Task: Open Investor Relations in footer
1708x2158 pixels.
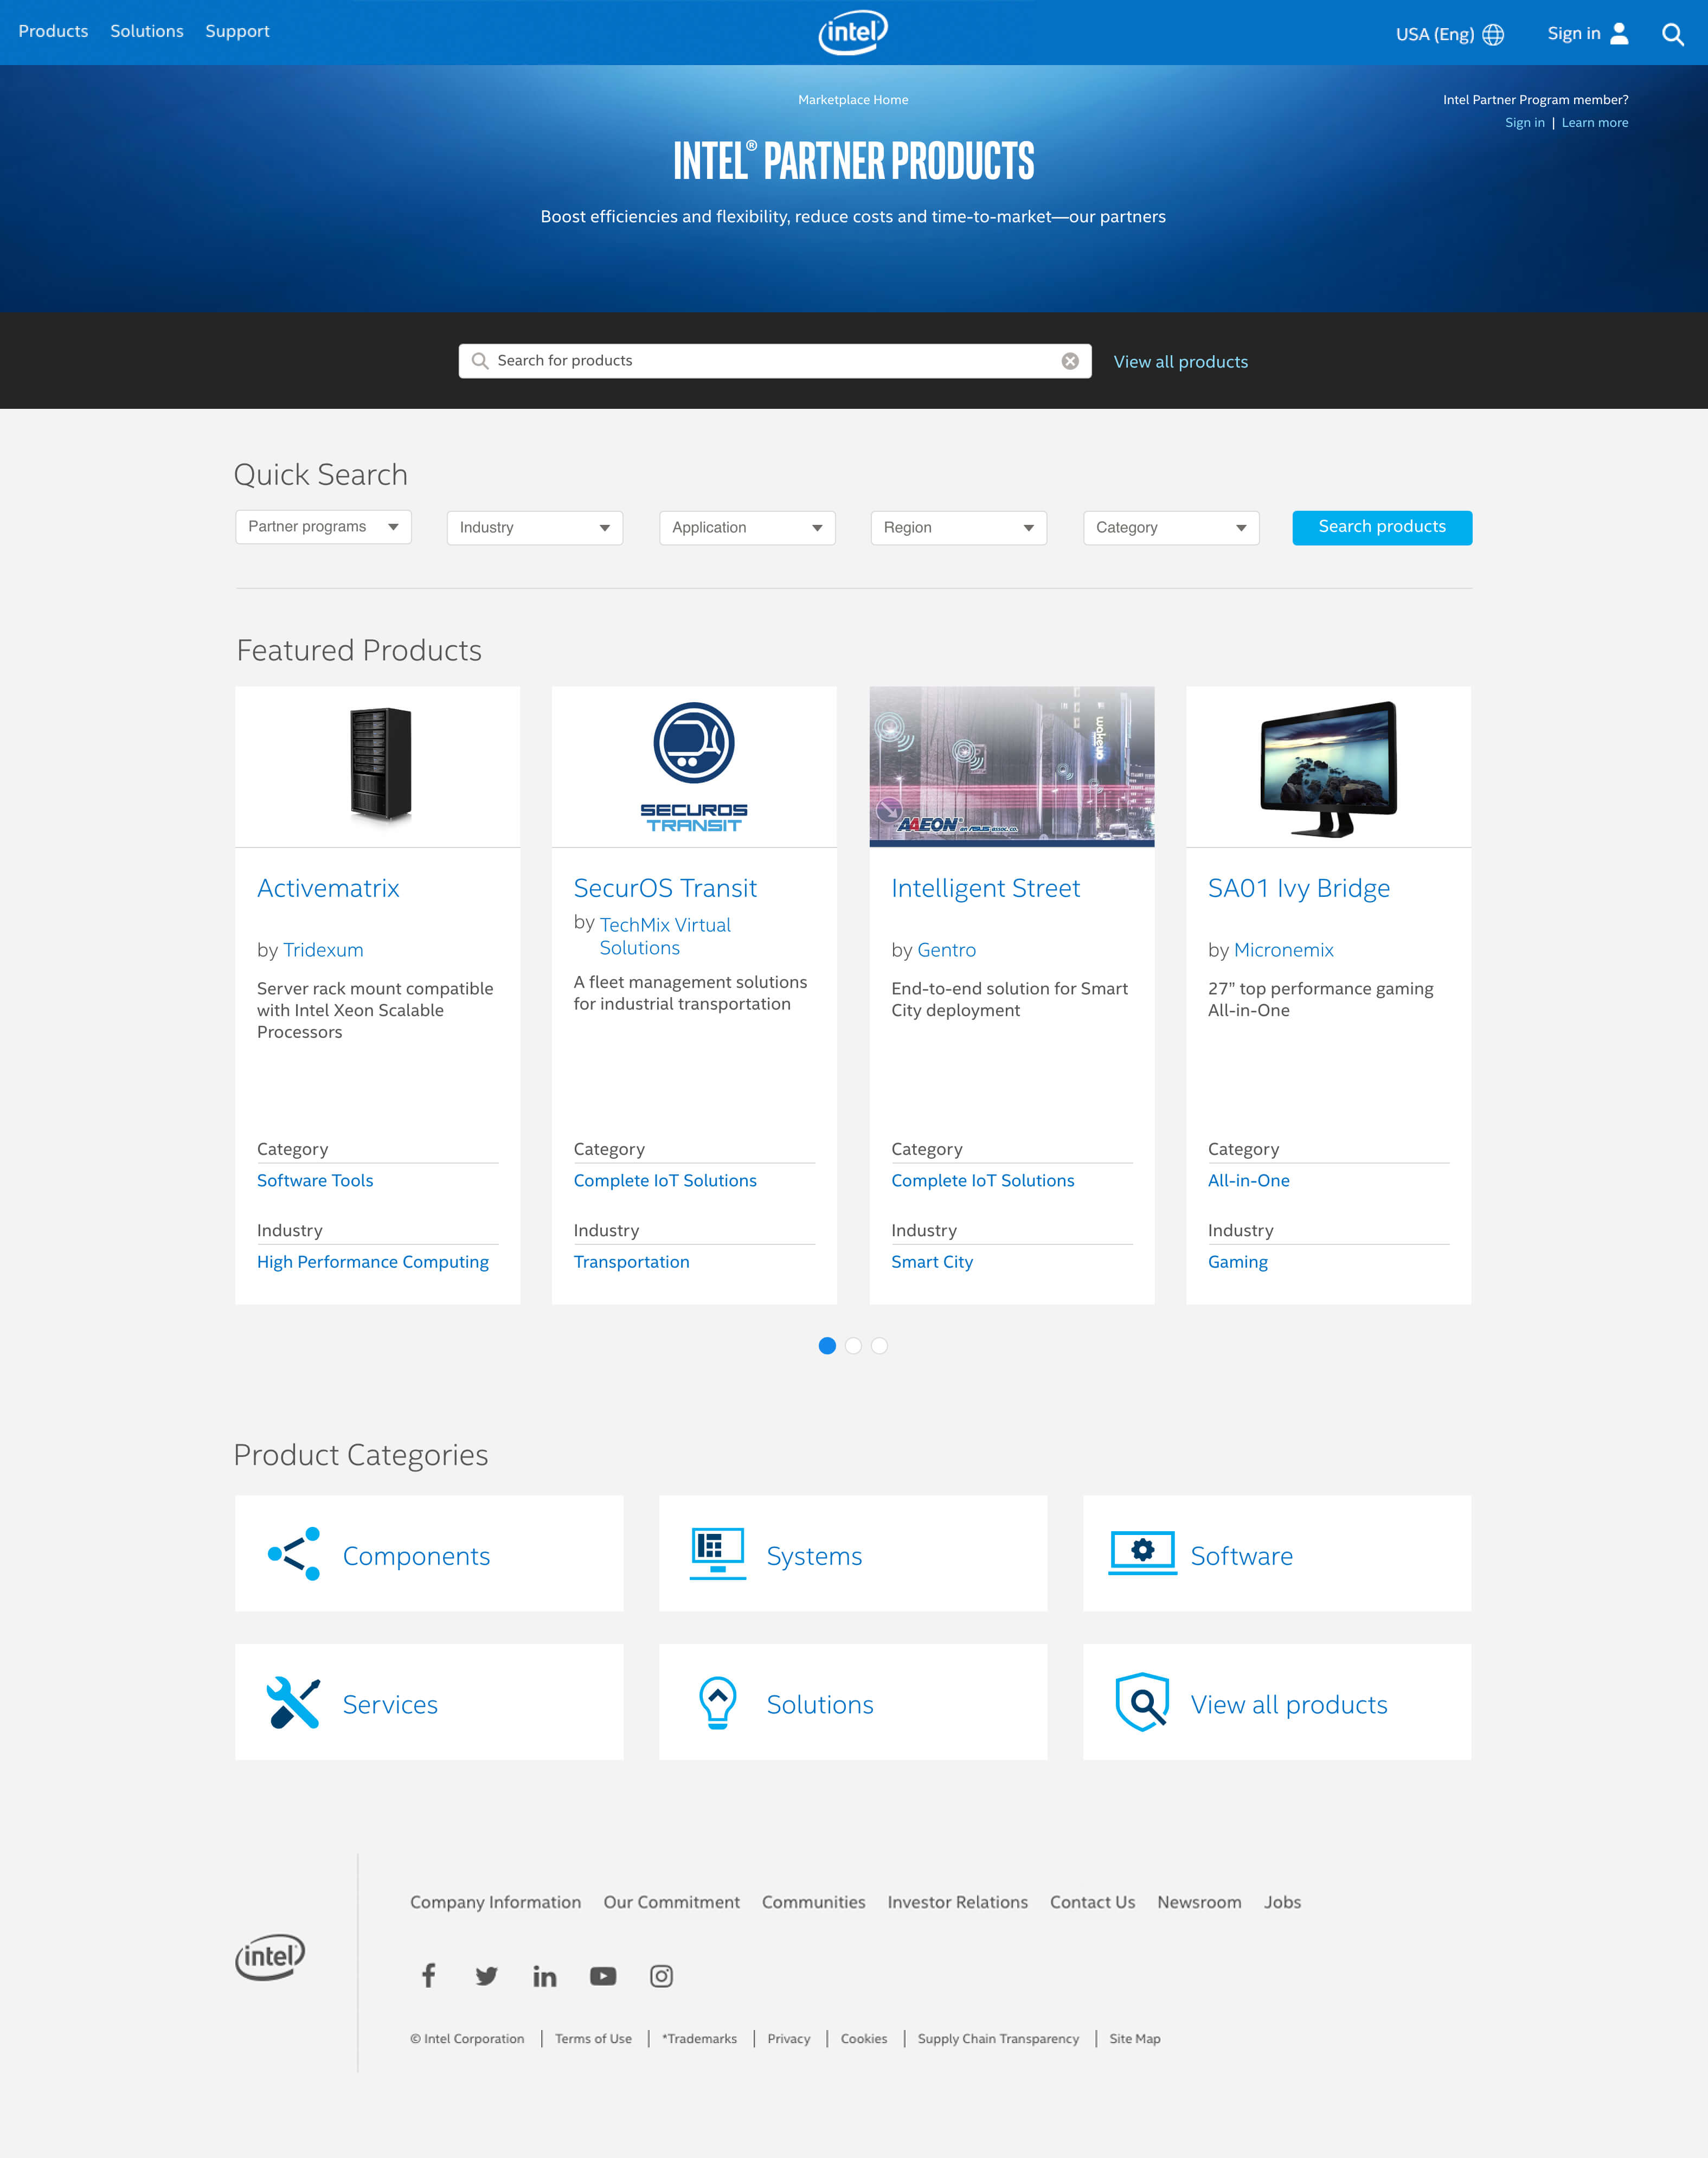Action: 958,1902
